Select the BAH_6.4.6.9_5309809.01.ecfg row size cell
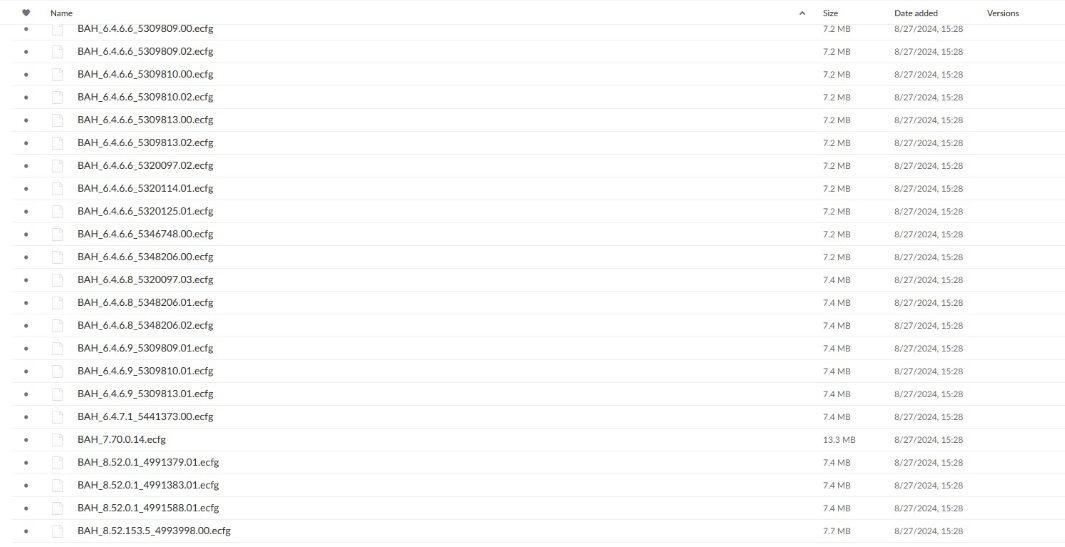This screenshot has width=1065, height=547. tap(836, 349)
